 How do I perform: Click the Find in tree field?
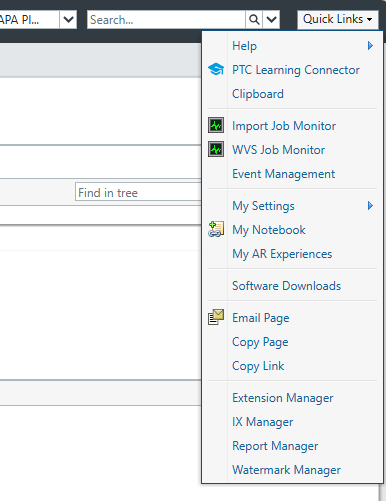[x=138, y=192]
